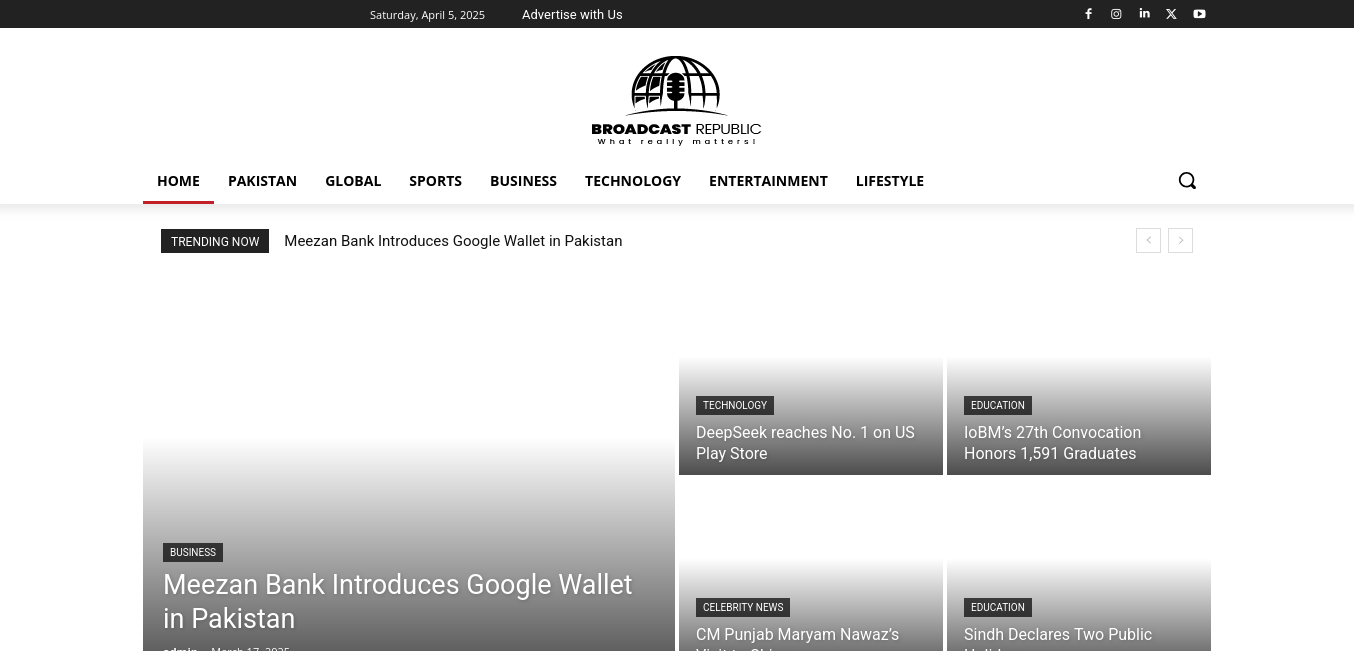Screen dimensions: 1366x651
Task: Open IoBM's 27th Convocation article
Action: click(x=1052, y=443)
